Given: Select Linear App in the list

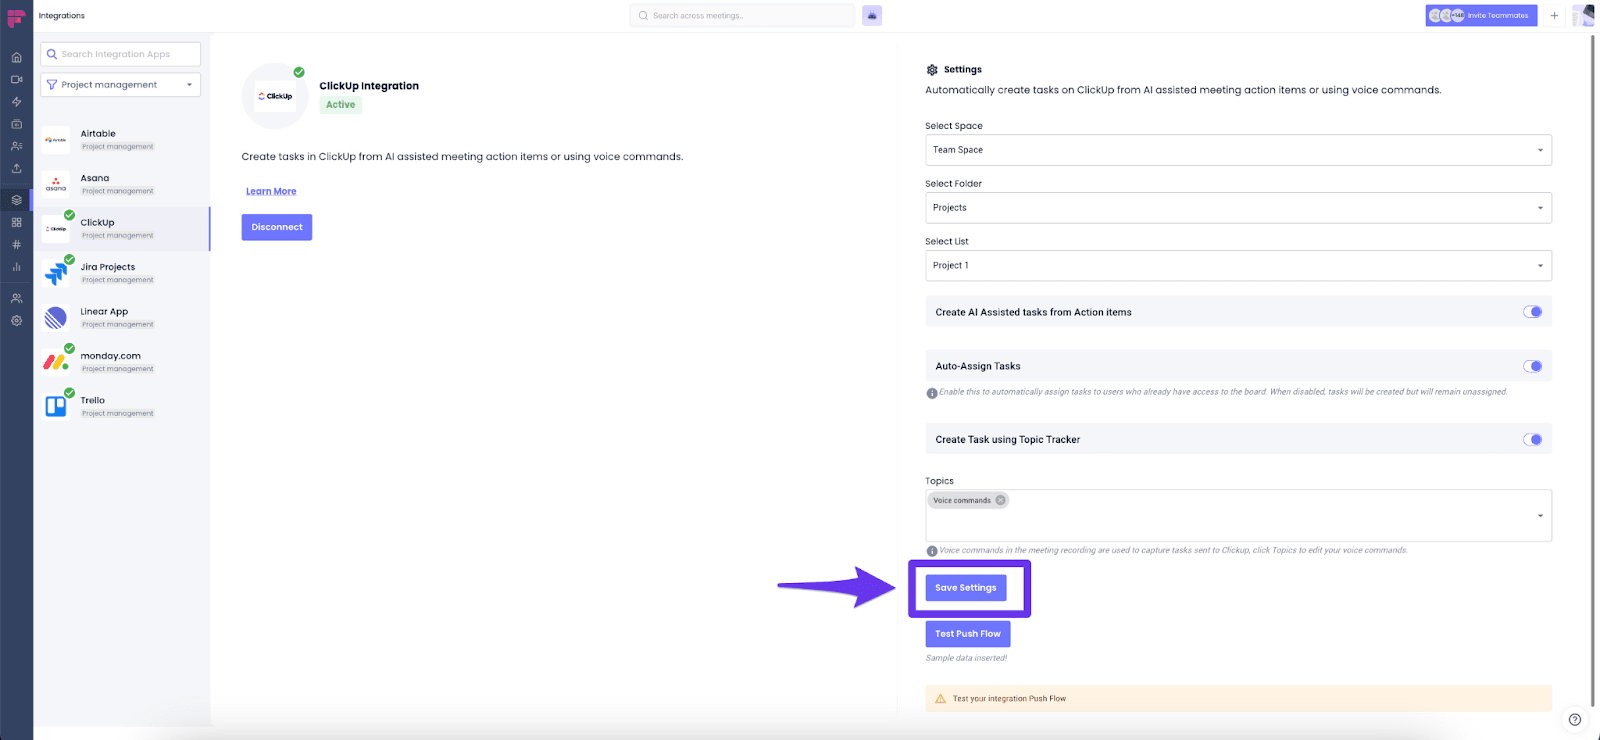Looking at the screenshot, I should (x=122, y=318).
